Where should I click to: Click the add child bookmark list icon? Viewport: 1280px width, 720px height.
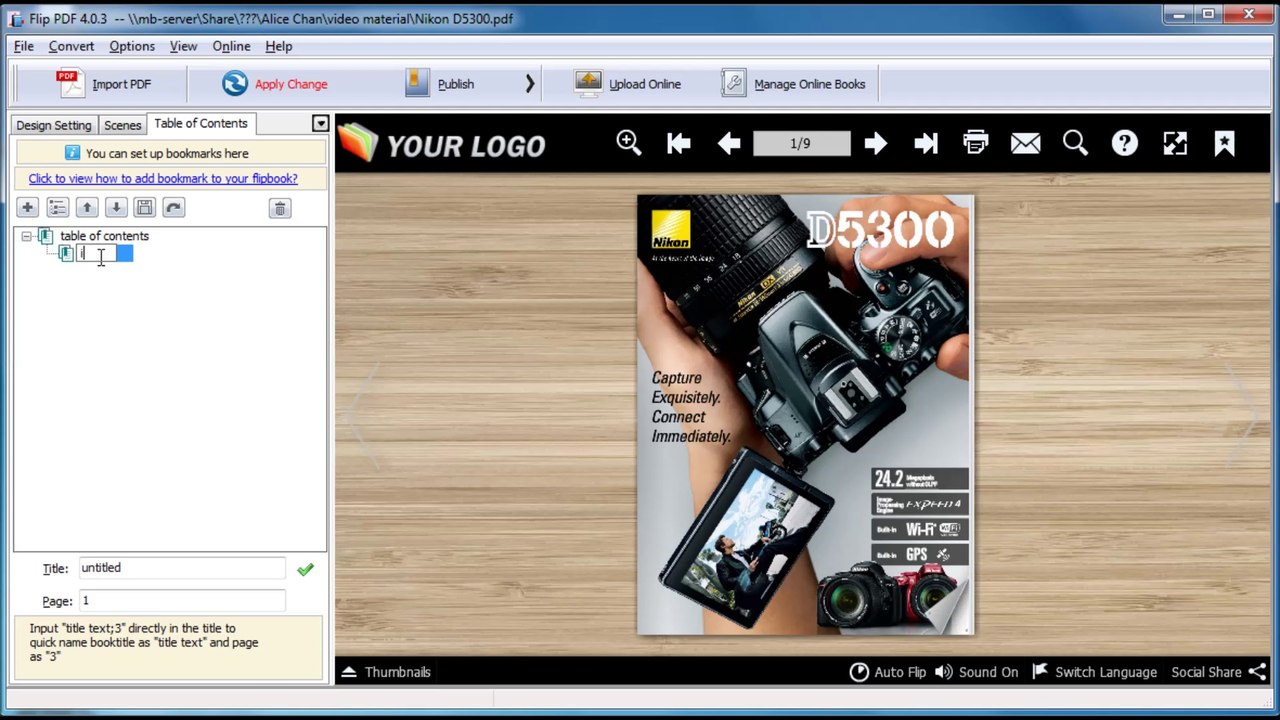pos(57,207)
